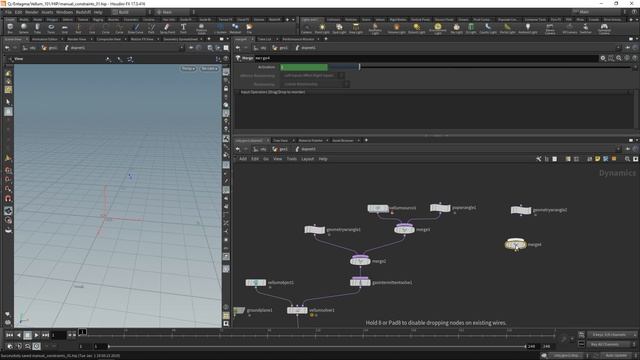640x360 pixels.
Task: Select the popwrangle1 node
Action: pyautogui.click(x=440, y=208)
